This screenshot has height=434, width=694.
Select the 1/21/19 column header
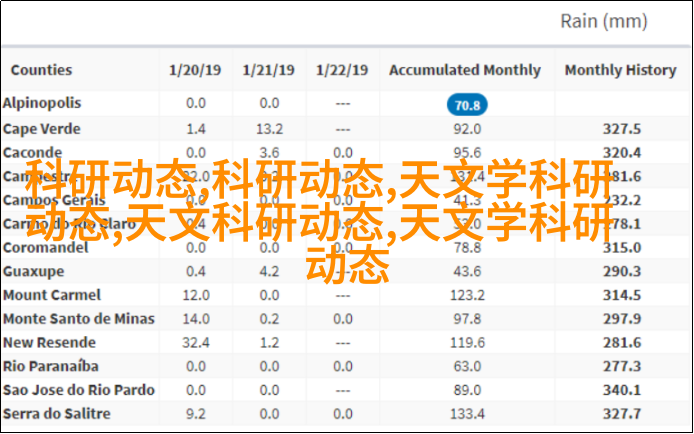coord(269,70)
